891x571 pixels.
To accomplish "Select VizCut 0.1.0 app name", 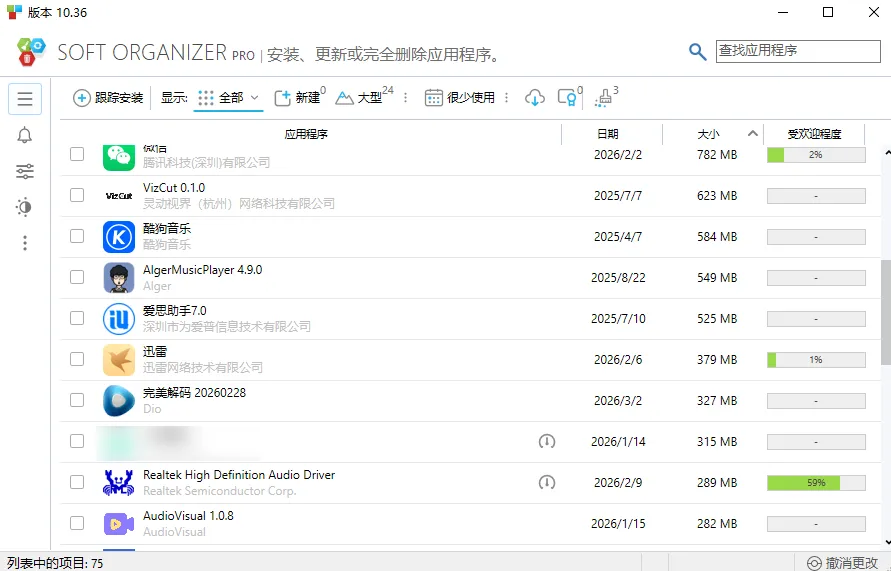I will pyautogui.click(x=174, y=187).
